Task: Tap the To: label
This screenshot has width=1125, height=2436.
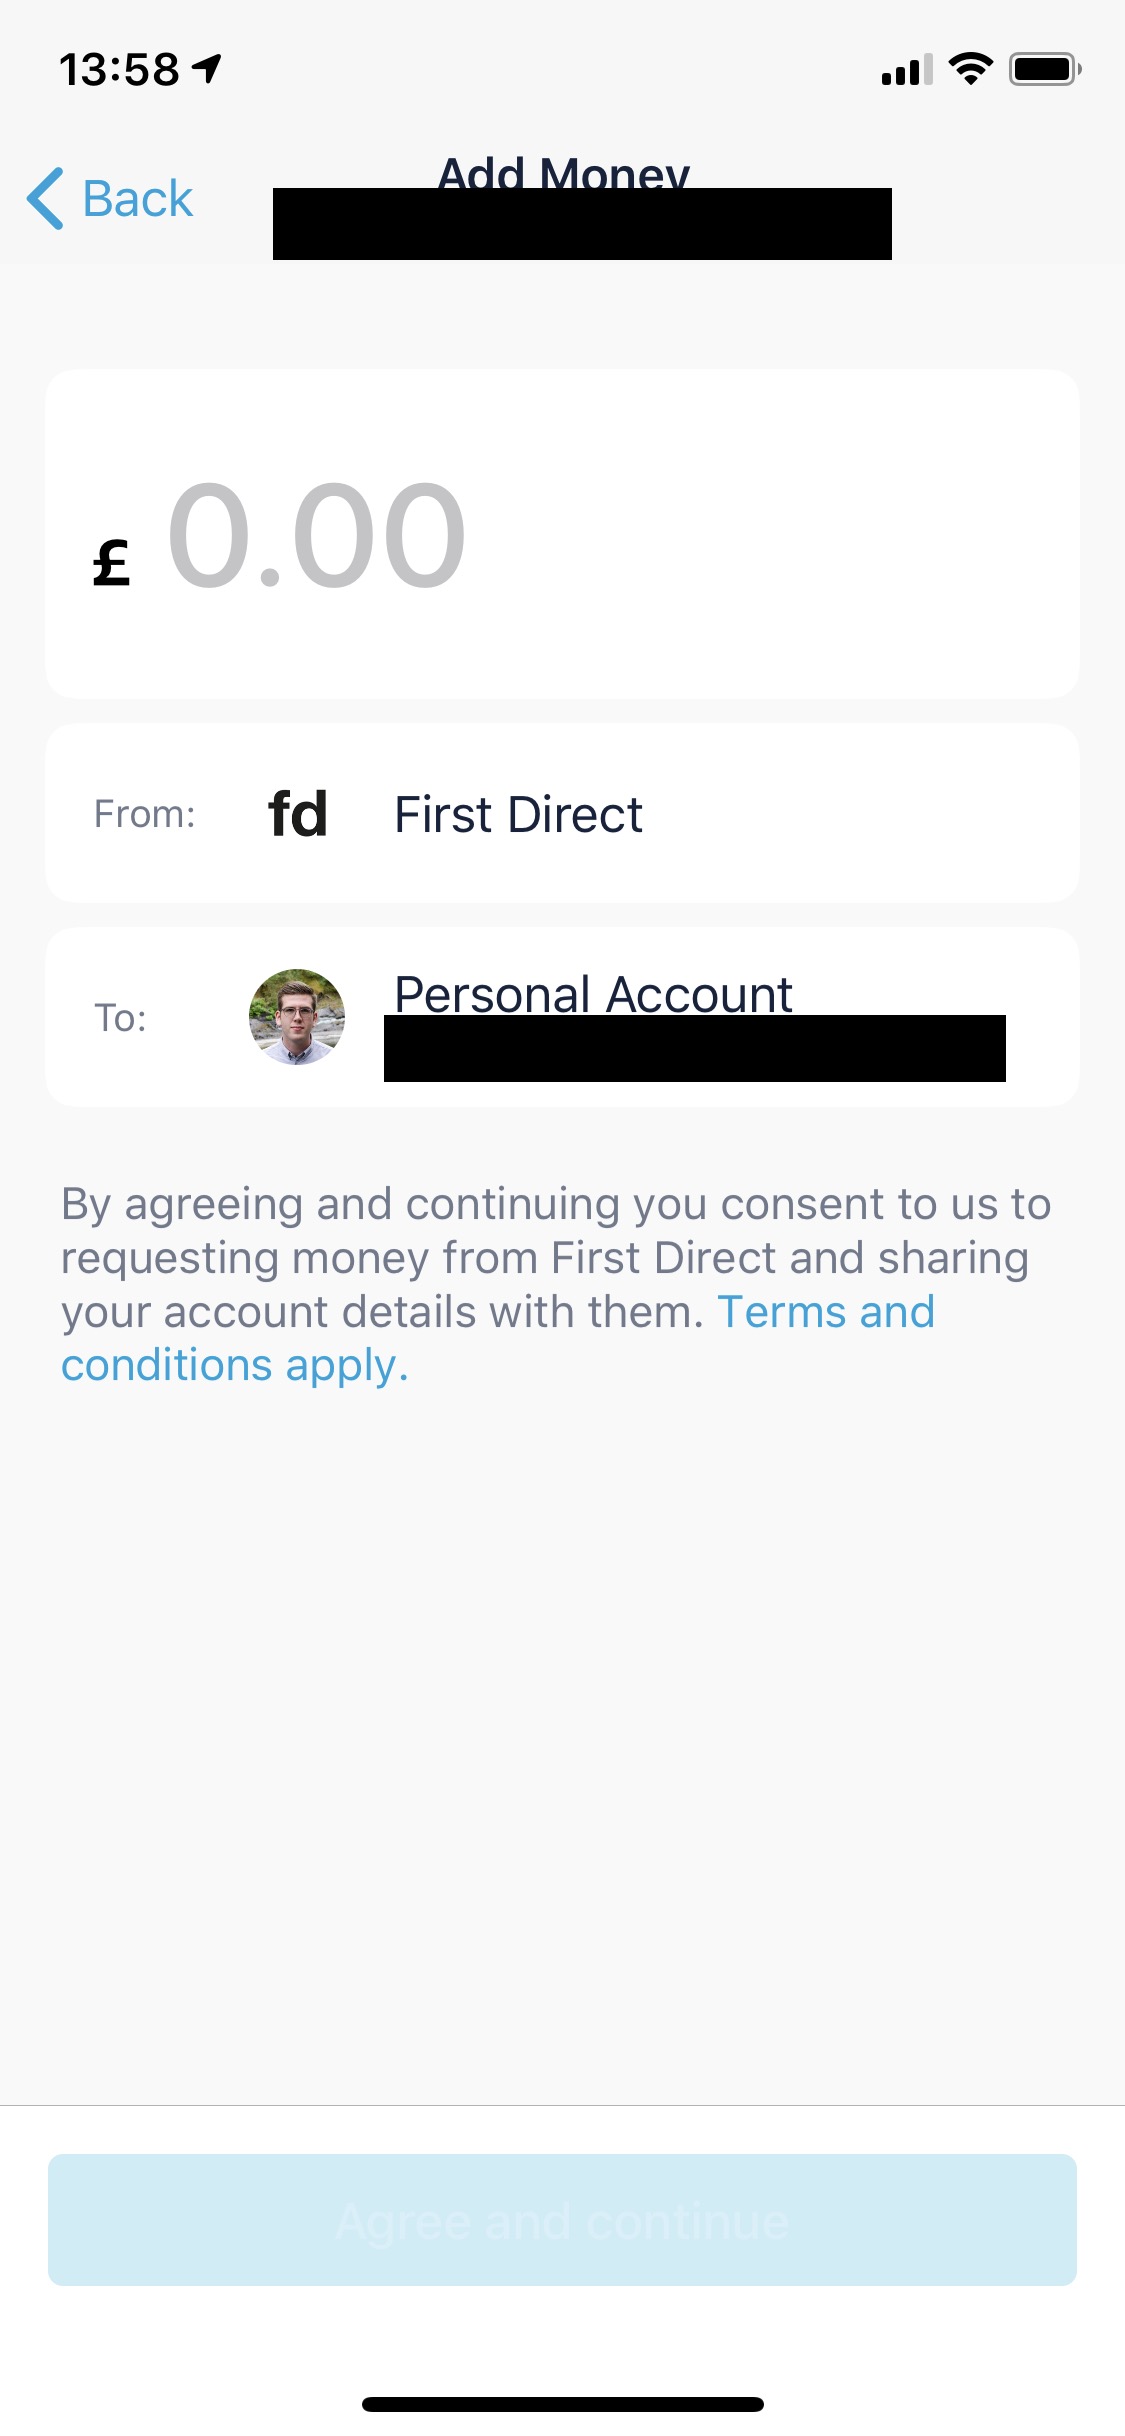Action: 120,1018
